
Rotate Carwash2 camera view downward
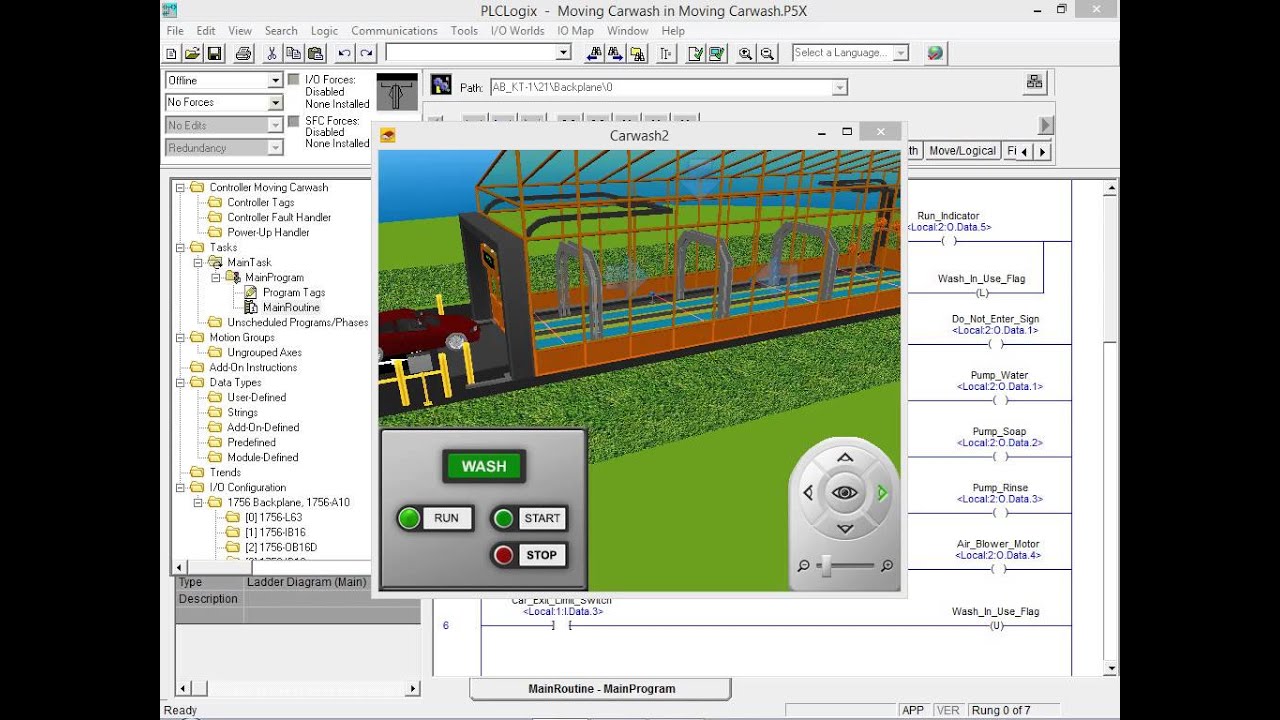pyautogui.click(x=845, y=528)
